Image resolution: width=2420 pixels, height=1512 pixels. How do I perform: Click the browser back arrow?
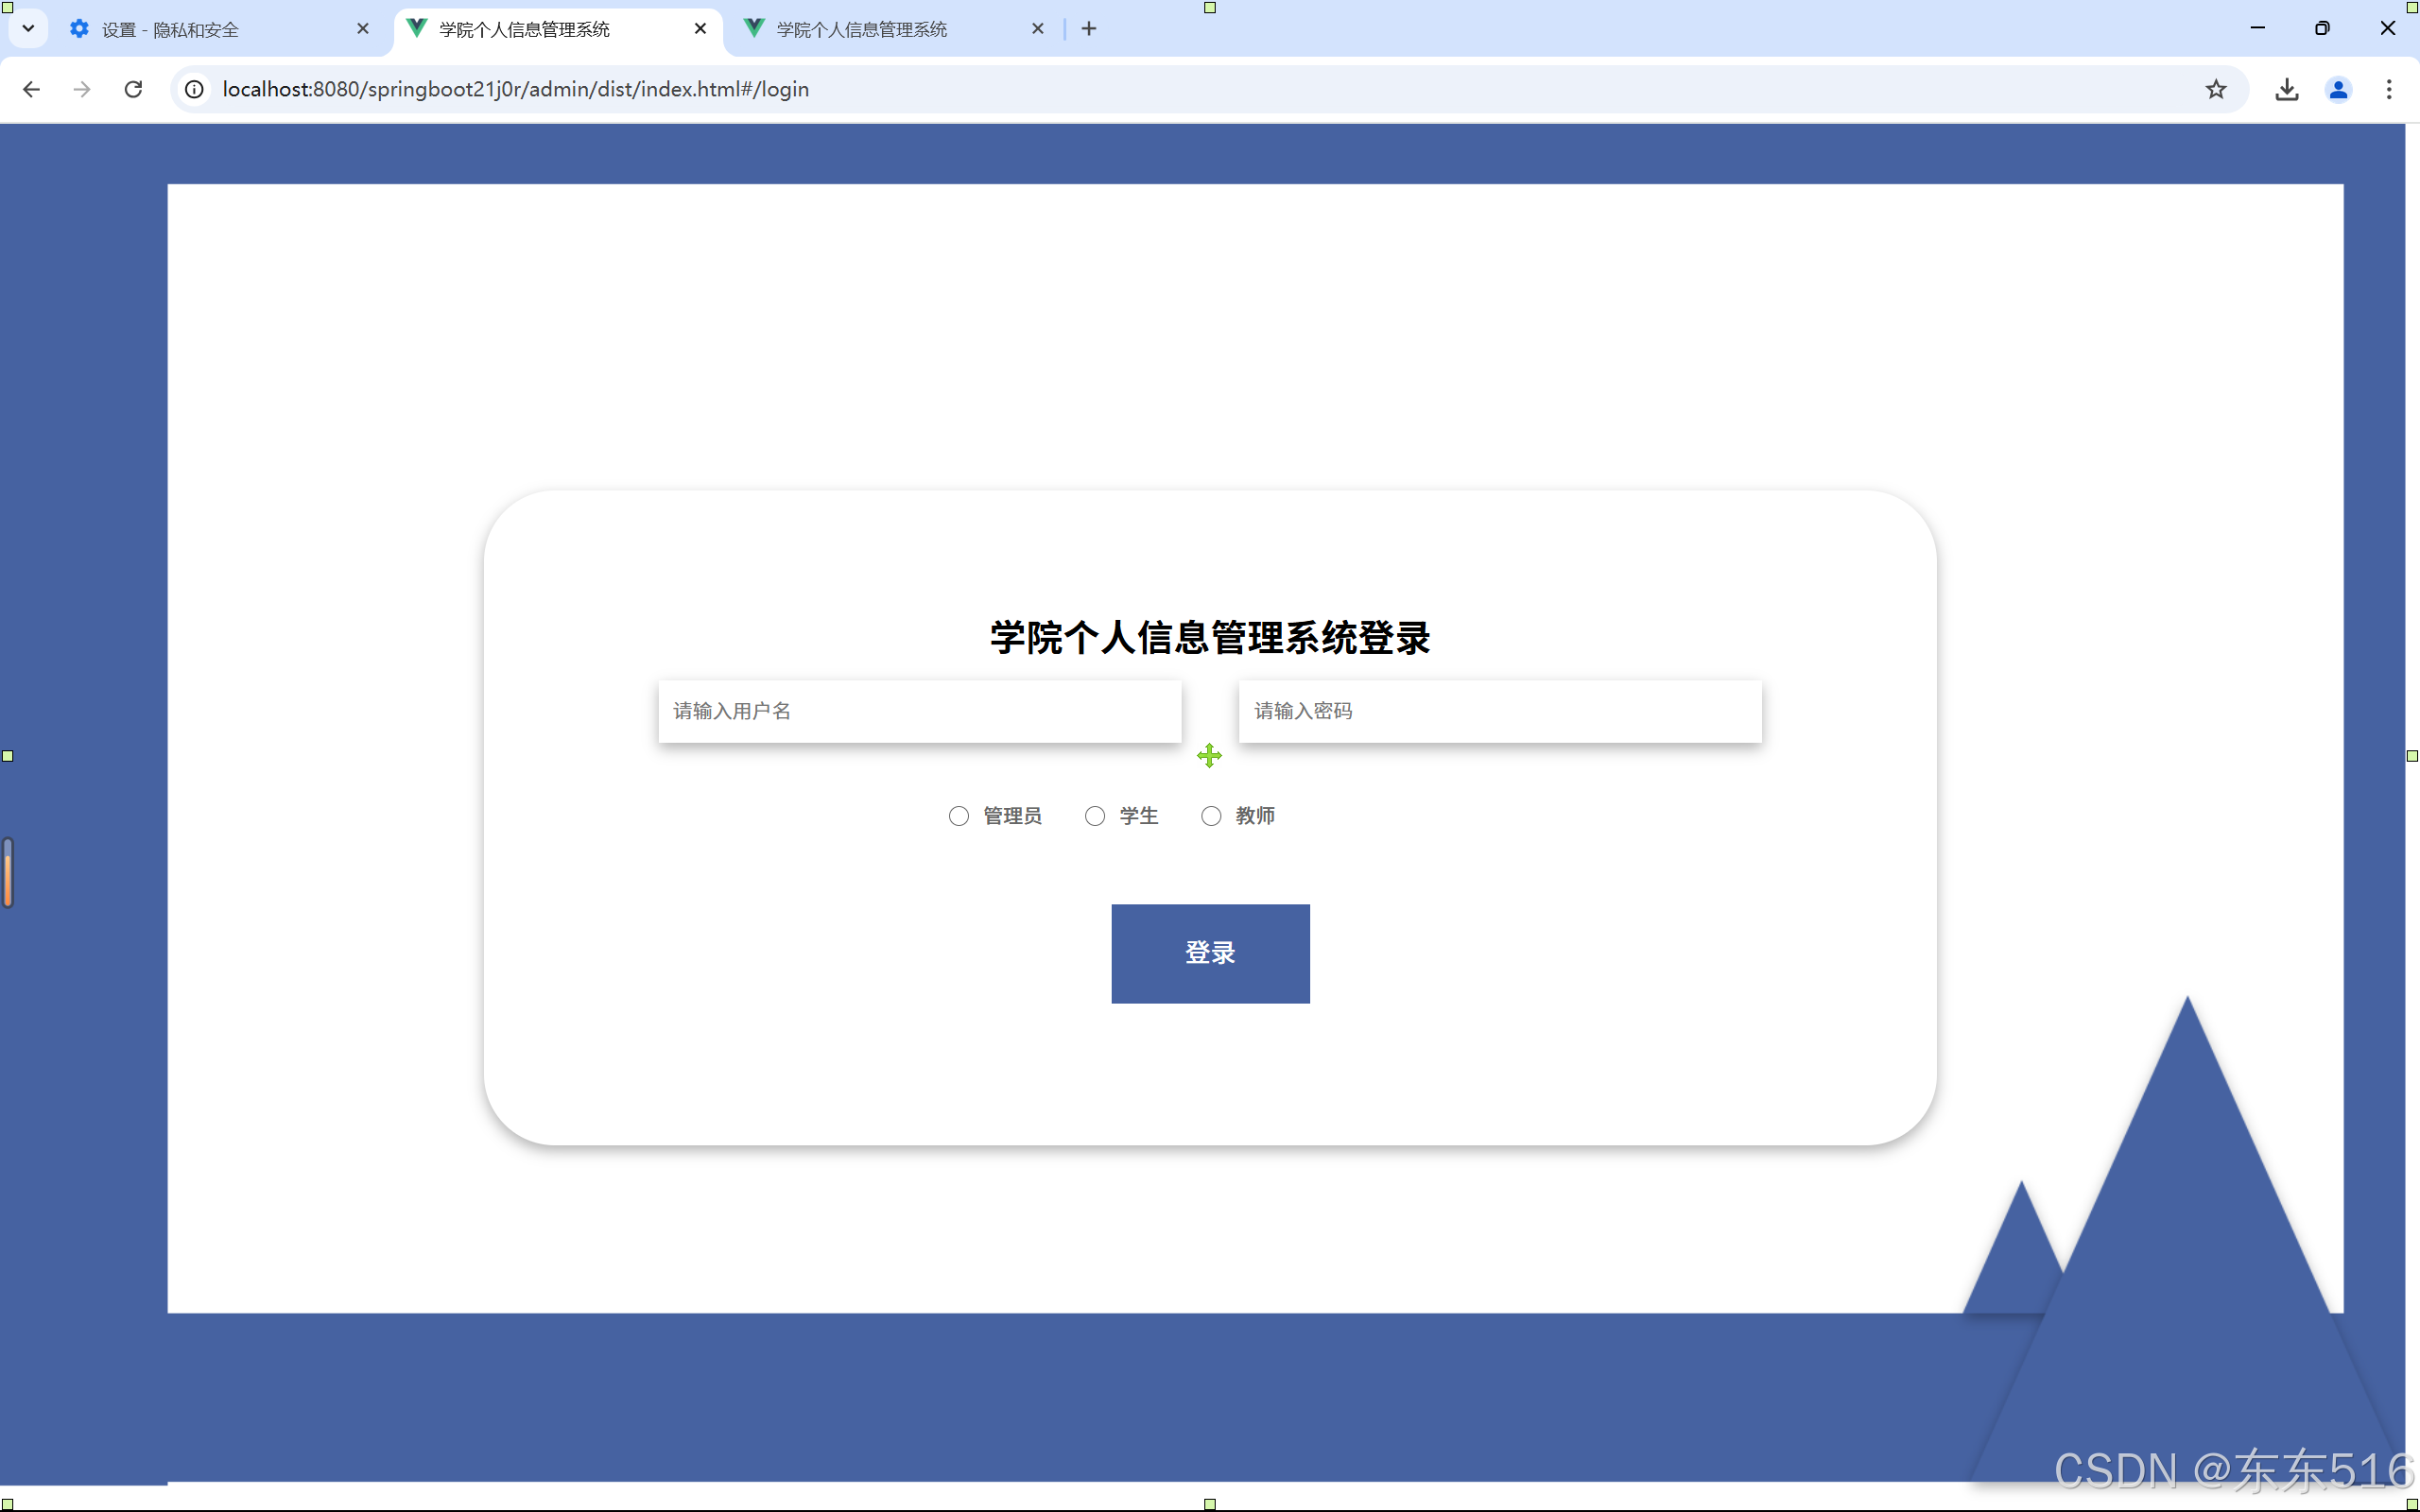(31, 89)
